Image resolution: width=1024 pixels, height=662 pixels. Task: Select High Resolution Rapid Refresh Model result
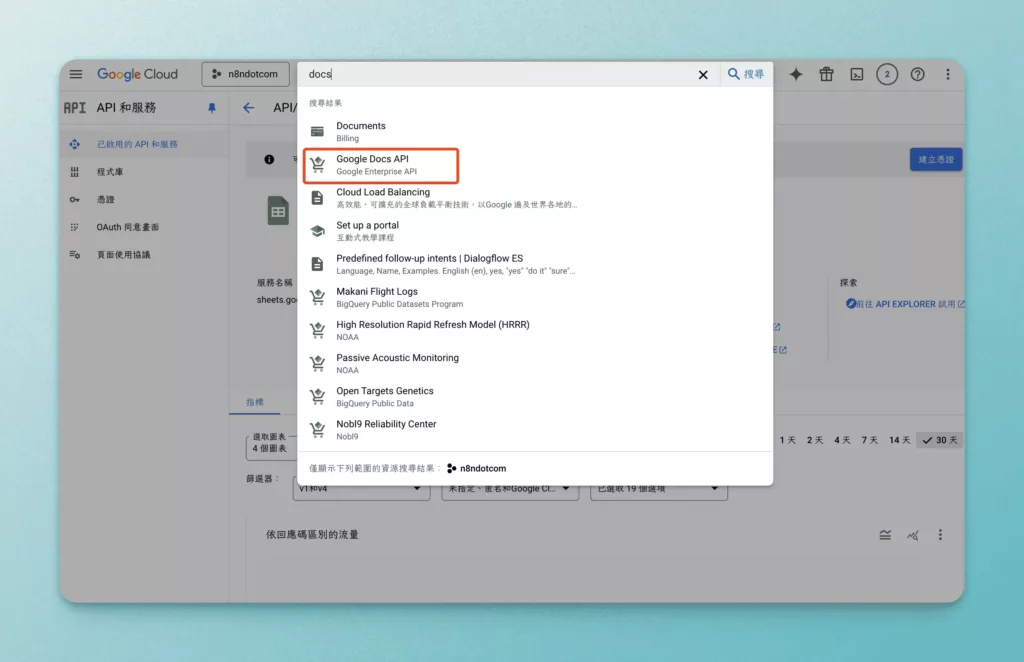click(535, 330)
